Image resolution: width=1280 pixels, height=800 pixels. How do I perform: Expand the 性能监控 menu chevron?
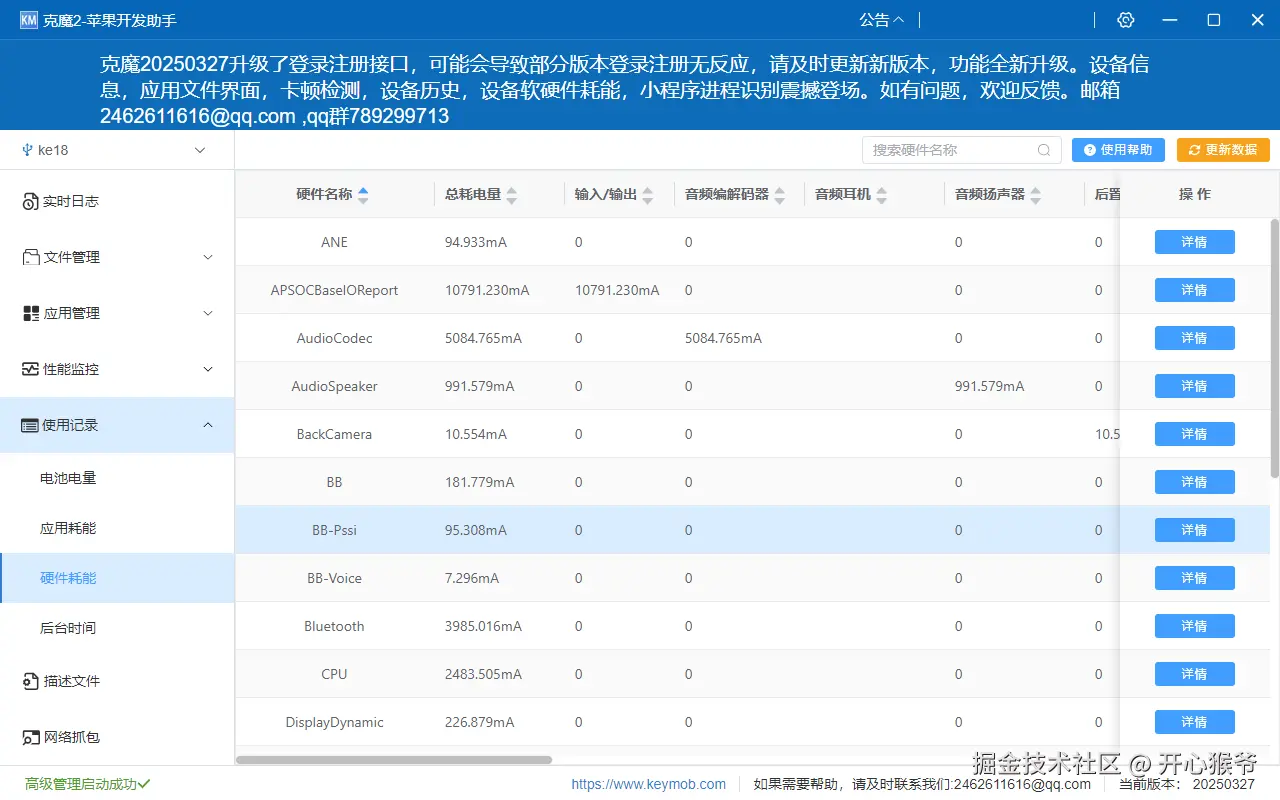pos(208,369)
